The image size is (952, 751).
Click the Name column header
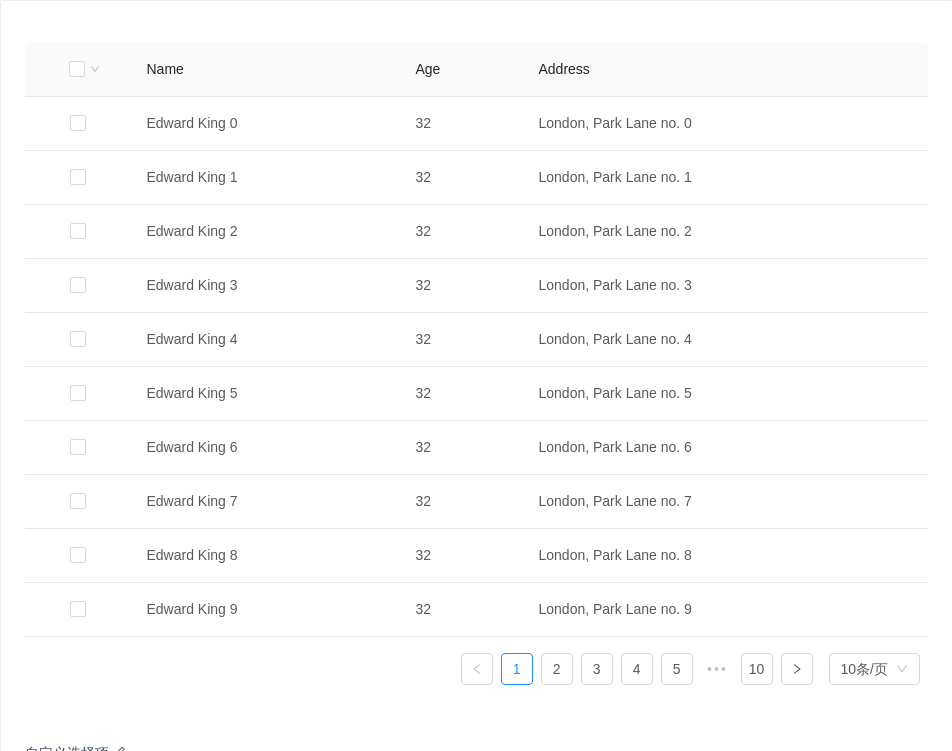(165, 69)
